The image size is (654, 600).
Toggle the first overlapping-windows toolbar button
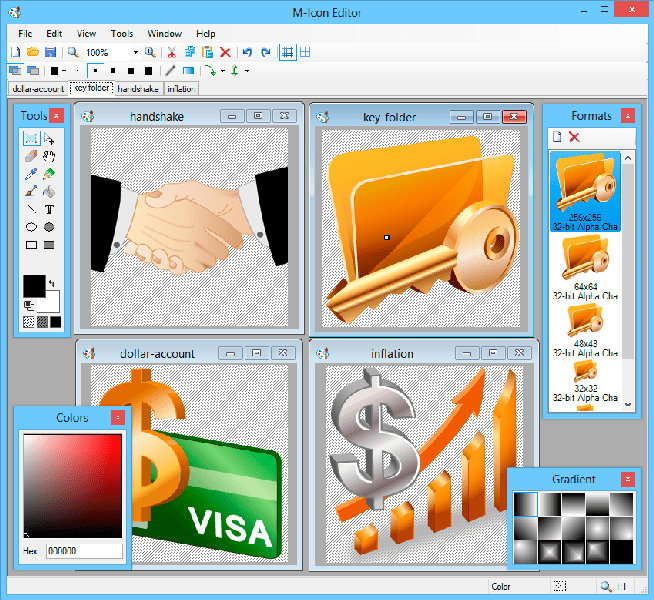[15, 71]
